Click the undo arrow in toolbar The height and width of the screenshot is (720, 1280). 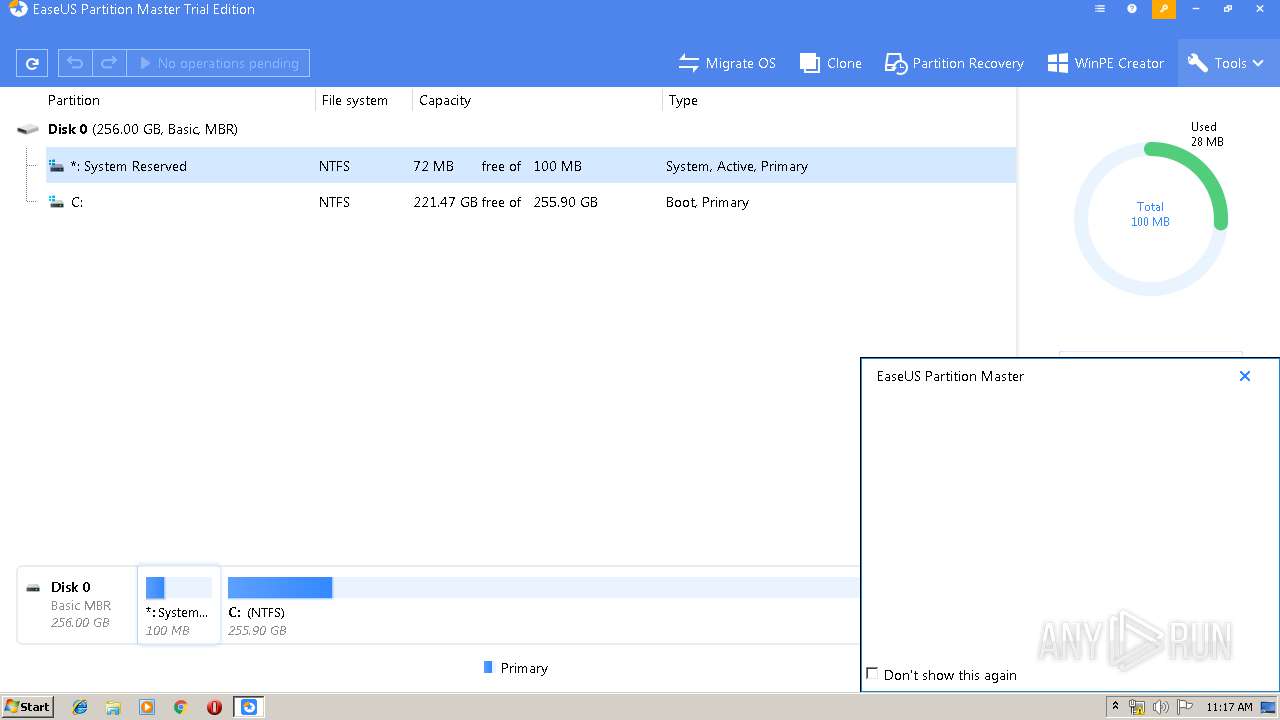point(75,63)
